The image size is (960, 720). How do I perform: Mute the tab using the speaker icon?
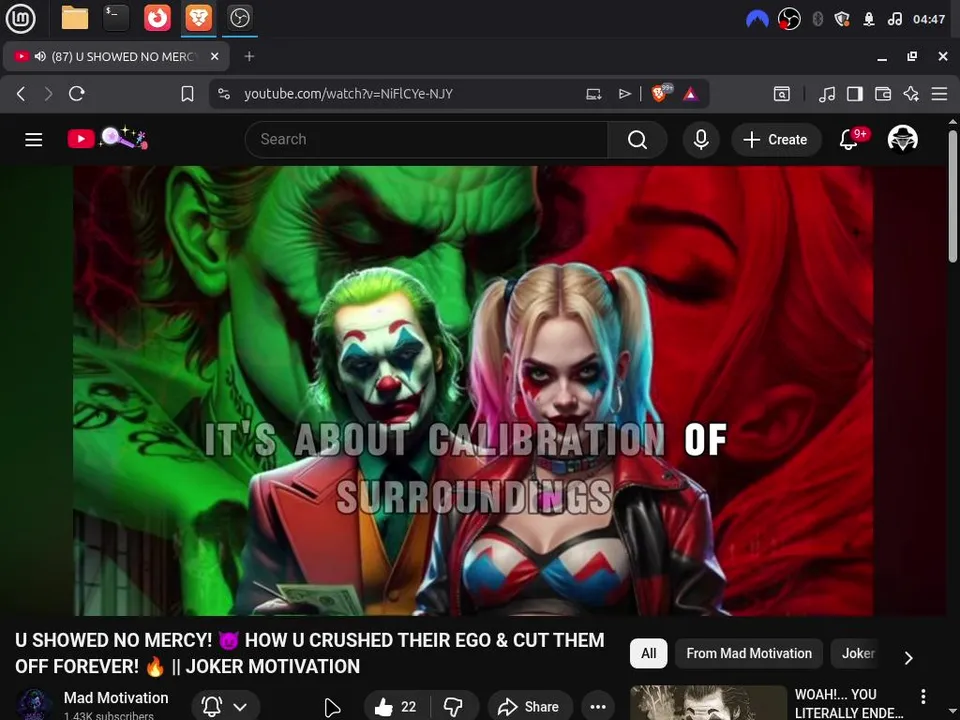point(40,56)
